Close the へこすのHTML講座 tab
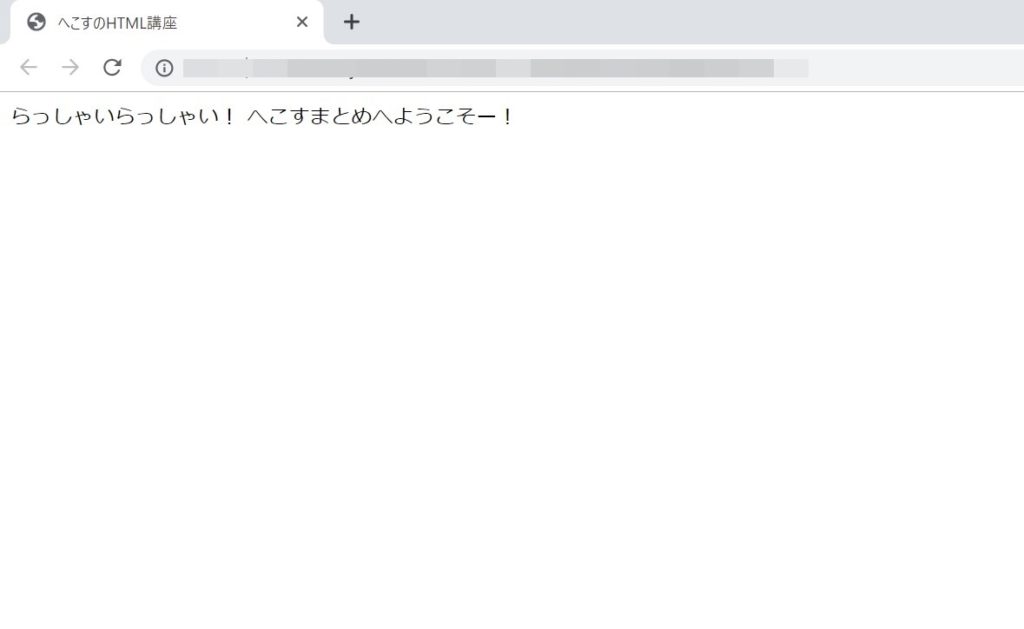Screen dimensions: 1024x629 (x=302, y=22)
